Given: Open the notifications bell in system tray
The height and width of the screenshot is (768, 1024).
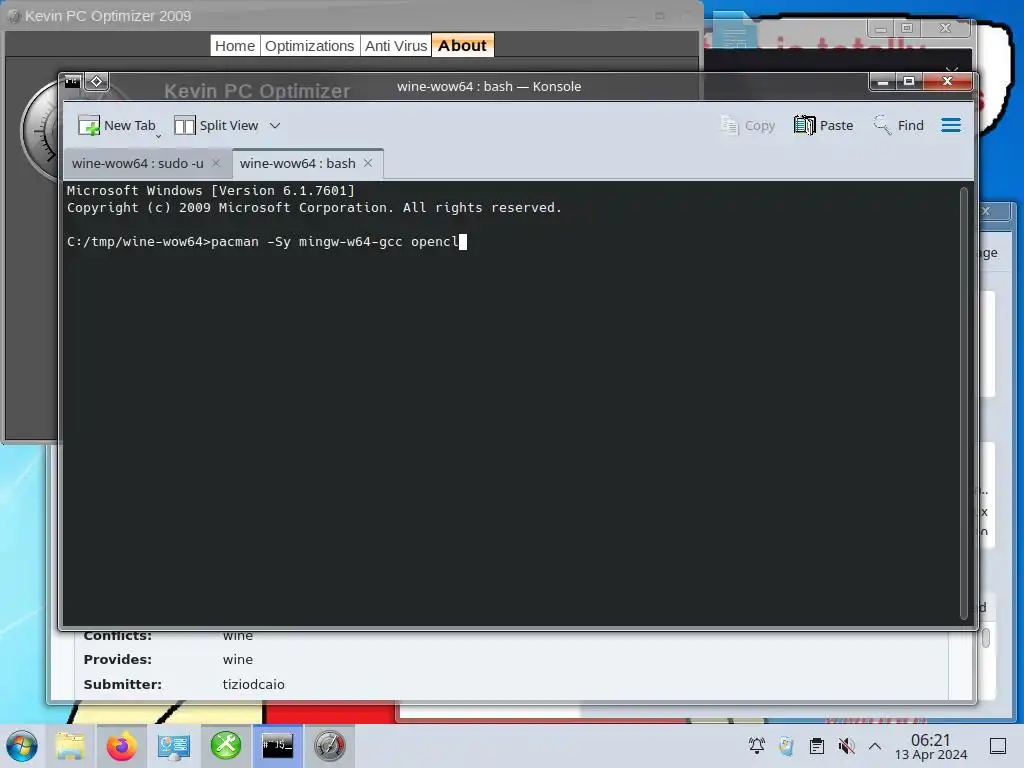Looking at the screenshot, I should pos(756,746).
